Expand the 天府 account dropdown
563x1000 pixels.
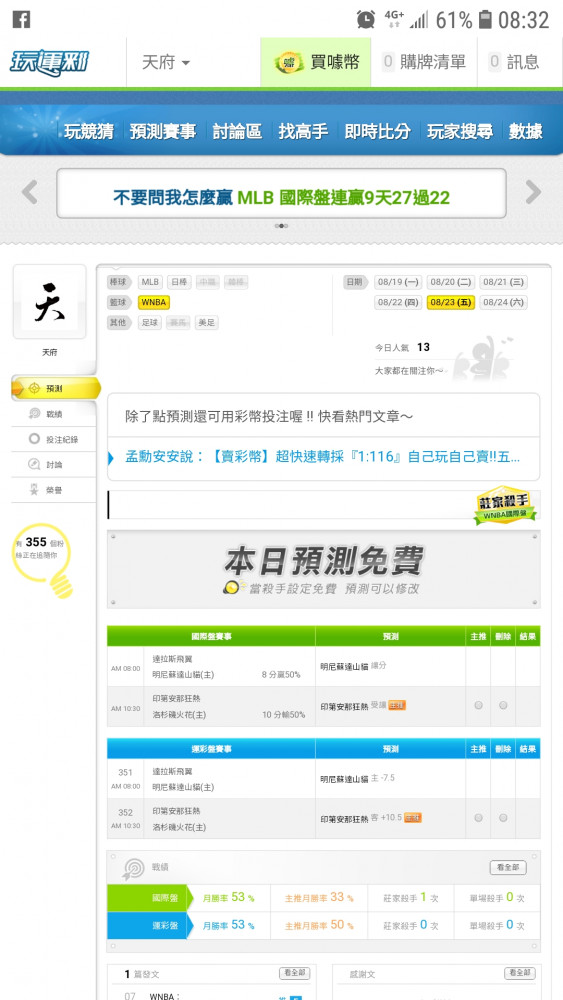(166, 62)
